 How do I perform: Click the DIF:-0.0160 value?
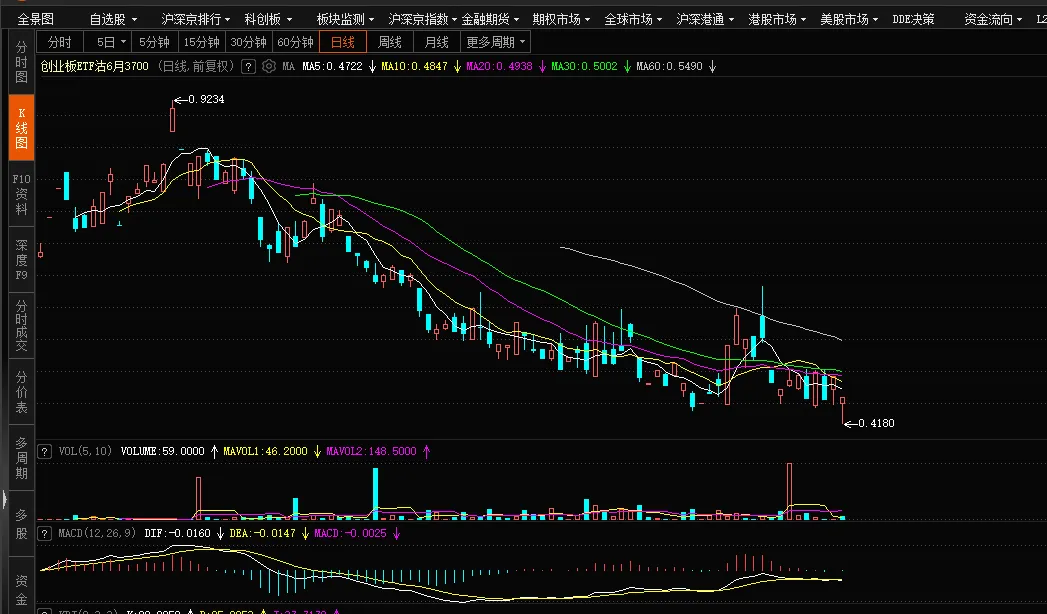(177, 533)
